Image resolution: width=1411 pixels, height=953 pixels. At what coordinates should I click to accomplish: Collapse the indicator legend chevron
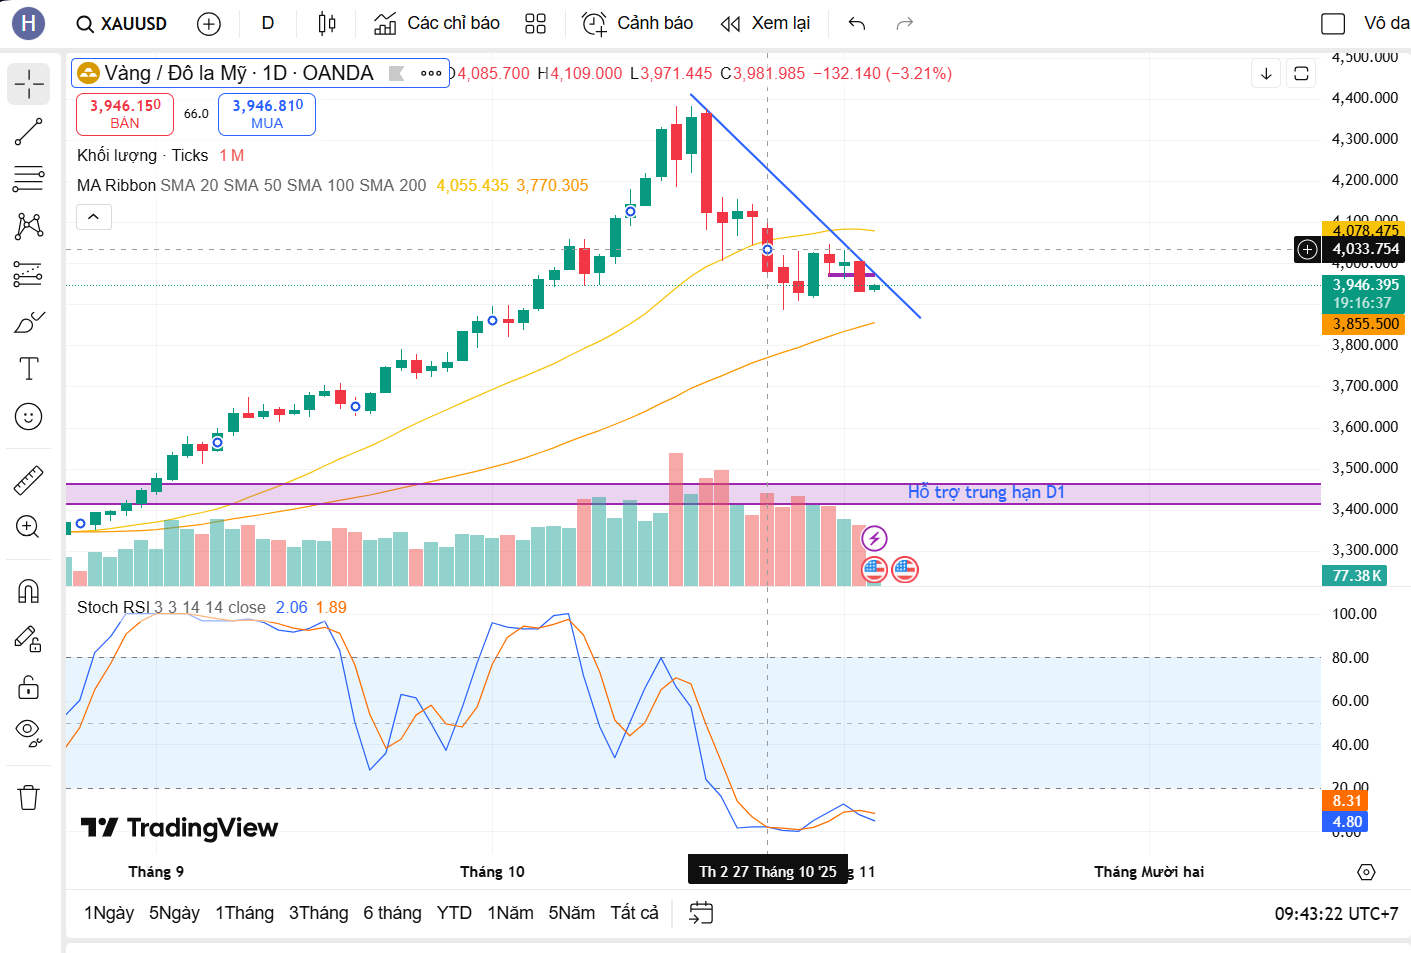tap(93, 216)
